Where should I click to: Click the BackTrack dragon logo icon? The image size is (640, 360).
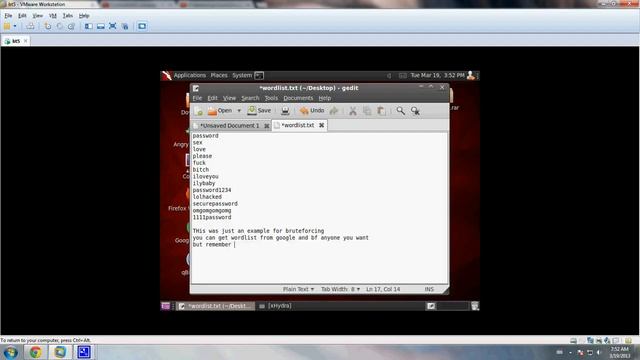click(x=167, y=76)
